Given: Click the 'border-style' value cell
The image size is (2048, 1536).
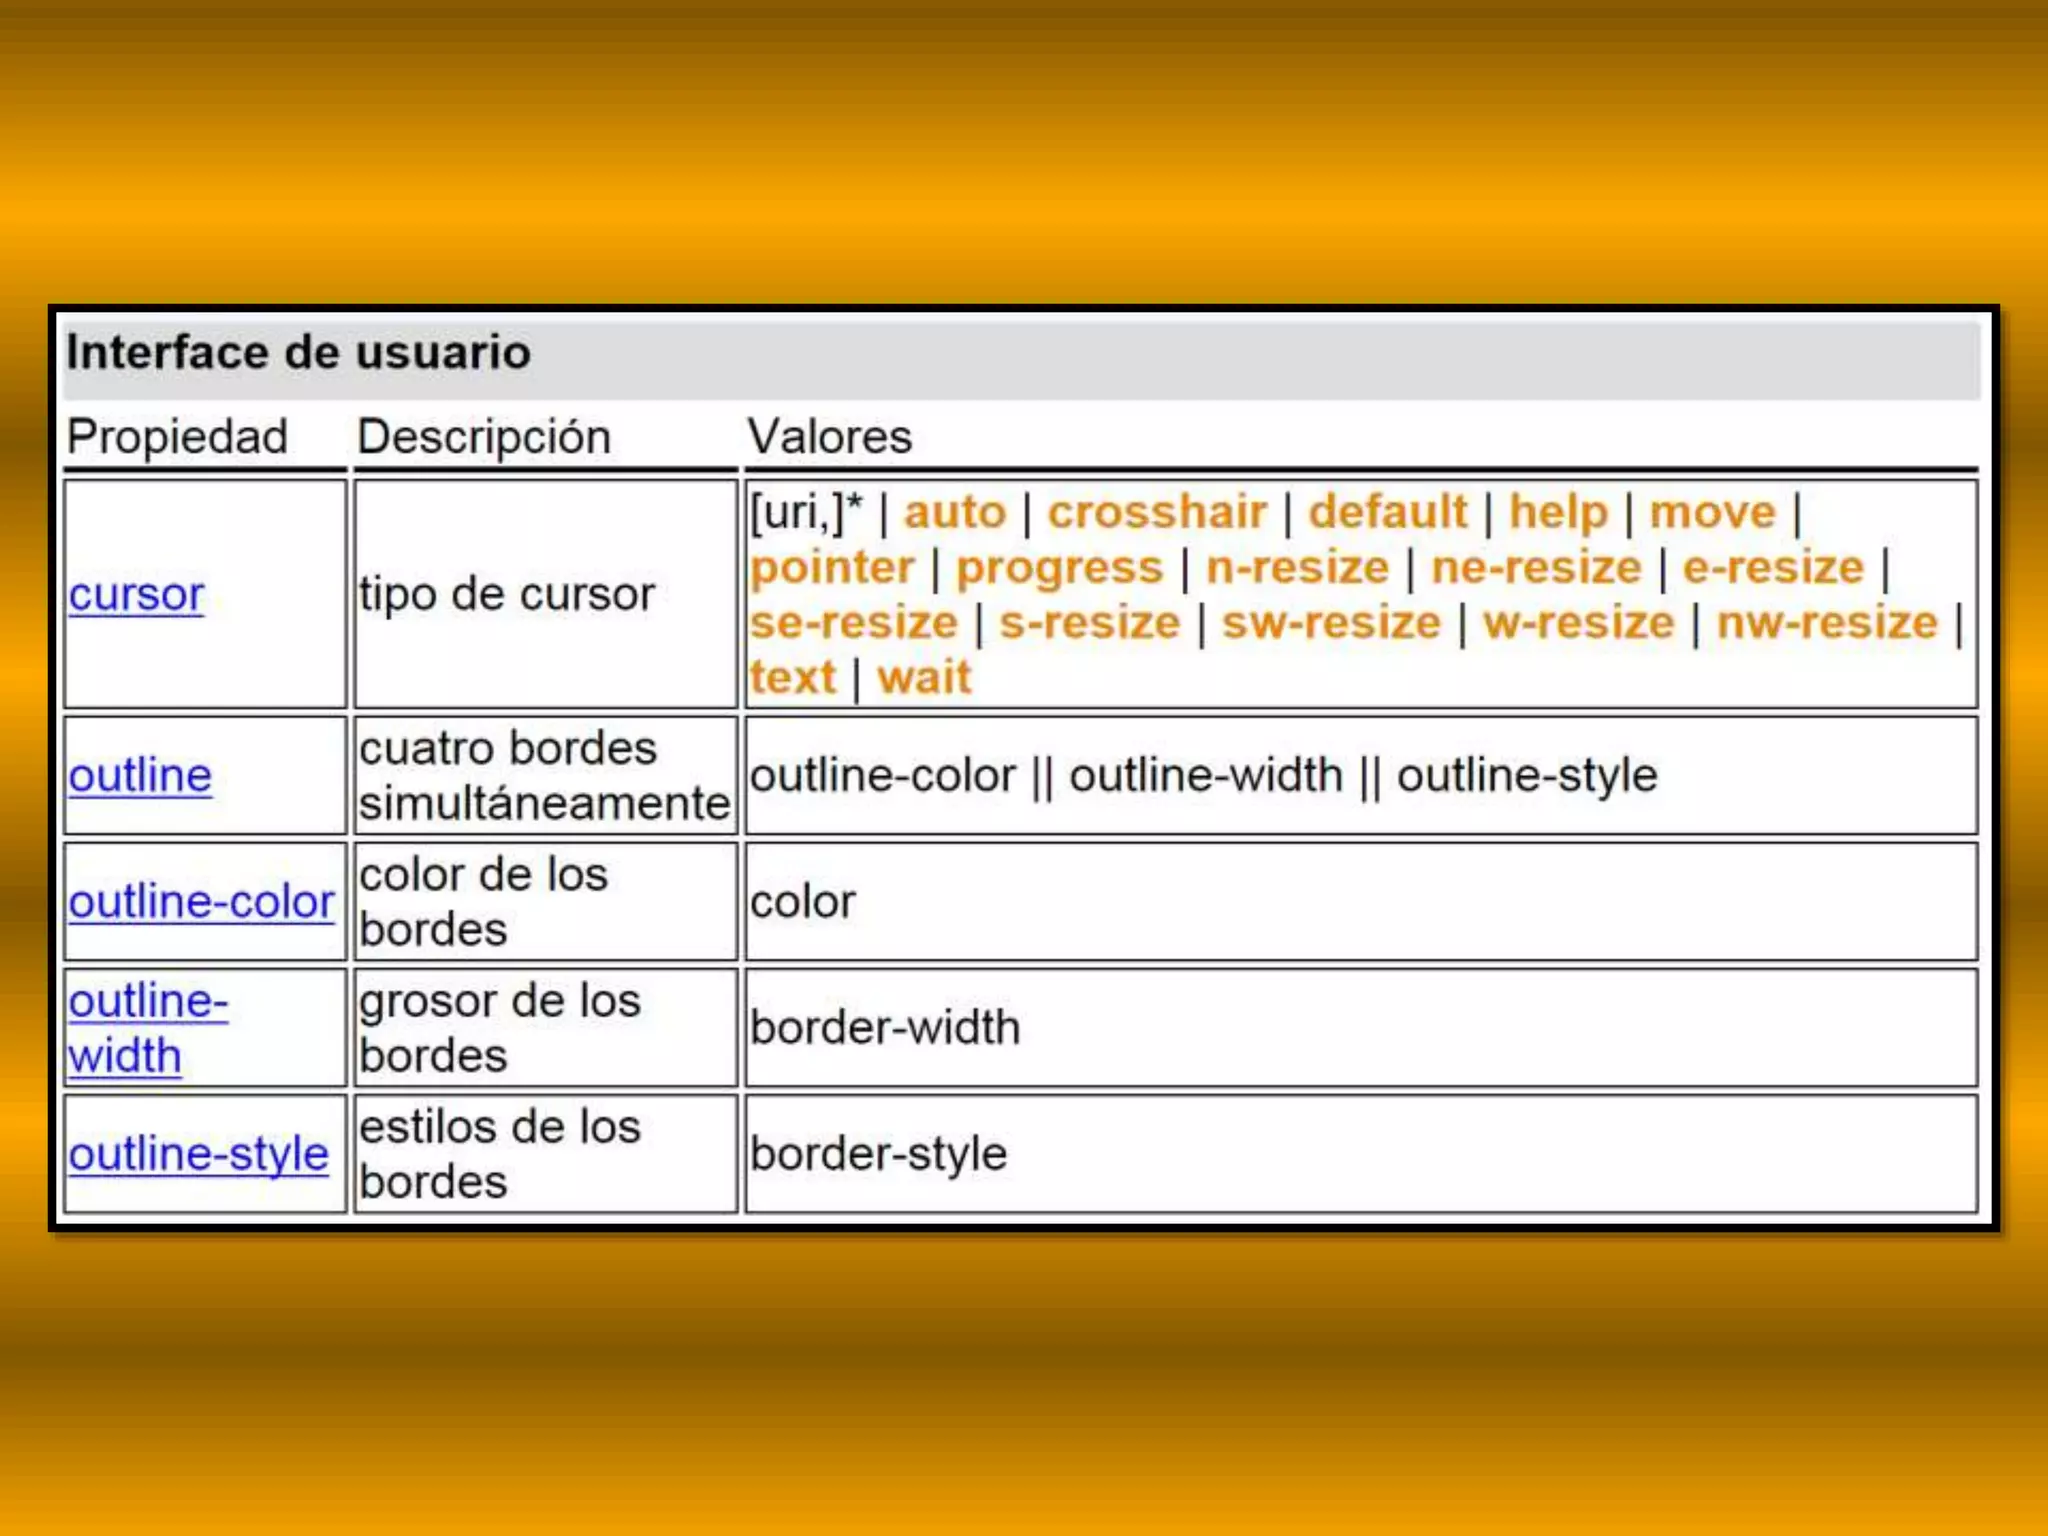Looking at the screenshot, I should pyautogui.click(x=1361, y=1154).
